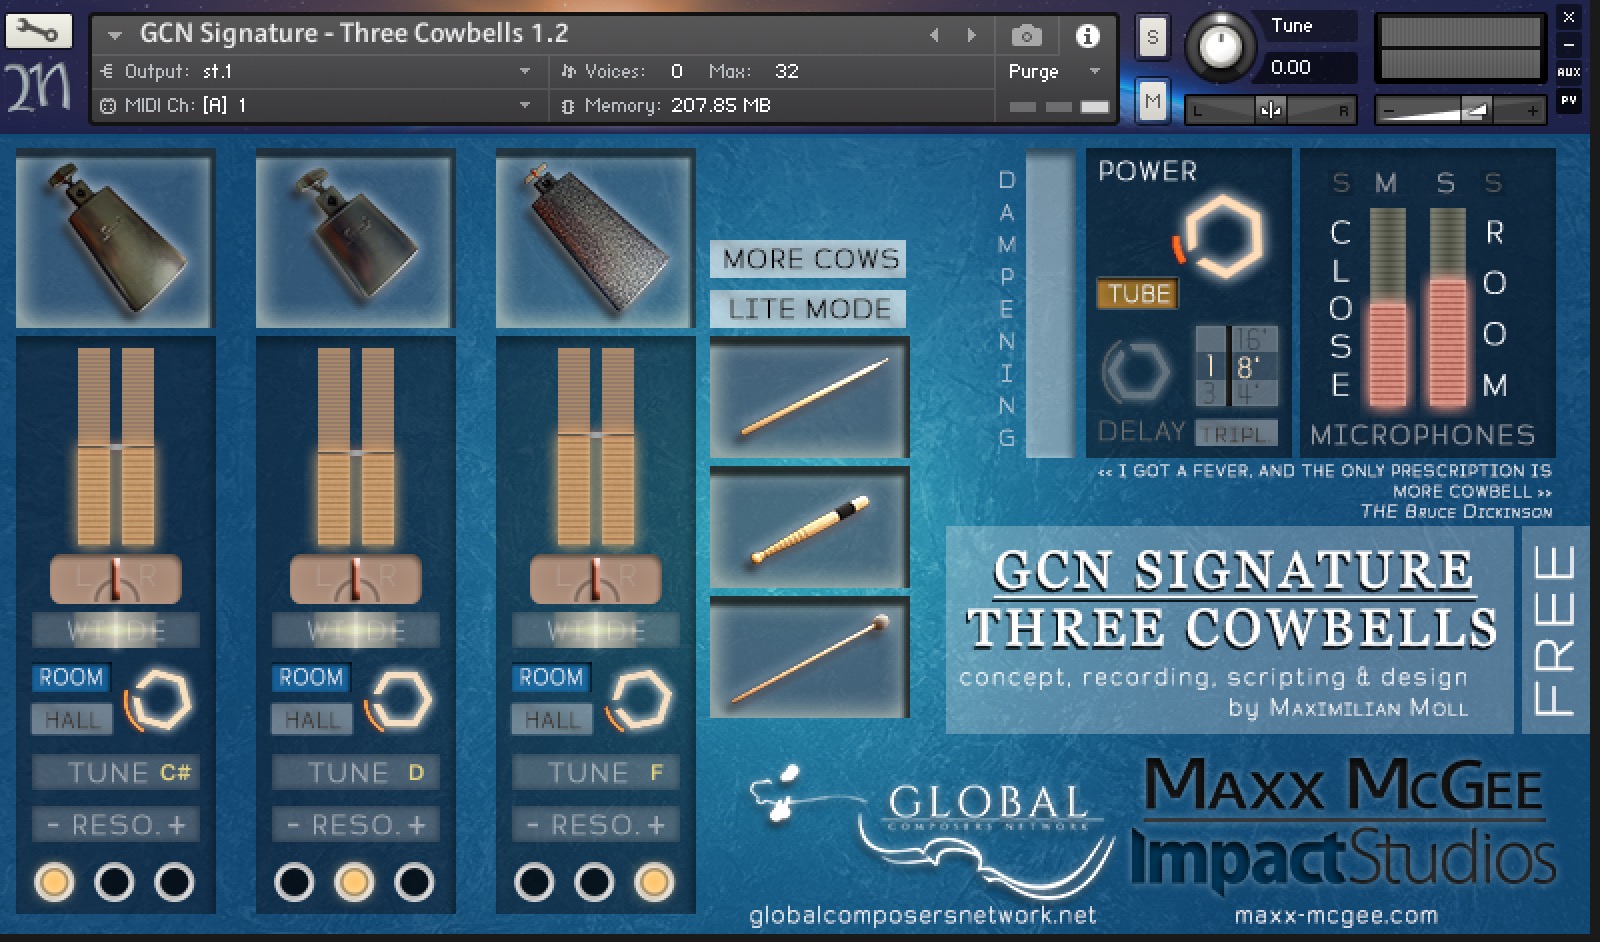Select the first cowbell image
Viewport: 1600px width, 942px height.
point(115,238)
